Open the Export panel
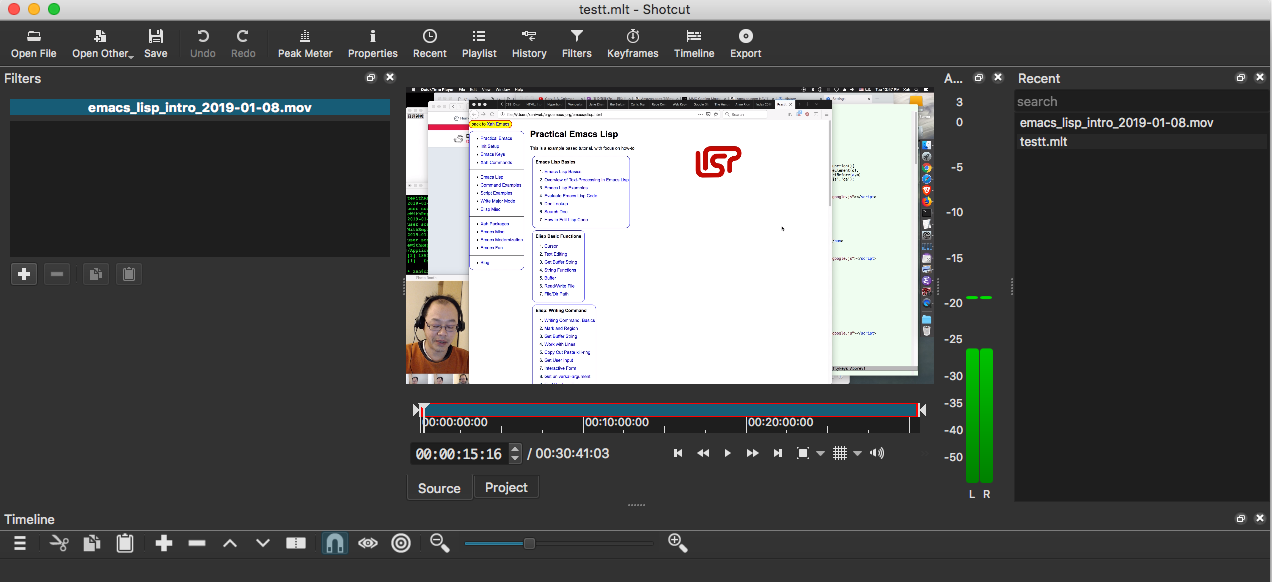Image resolution: width=1272 pixels, height=582 pixels. pyautogui.click(x=746, y=43)
